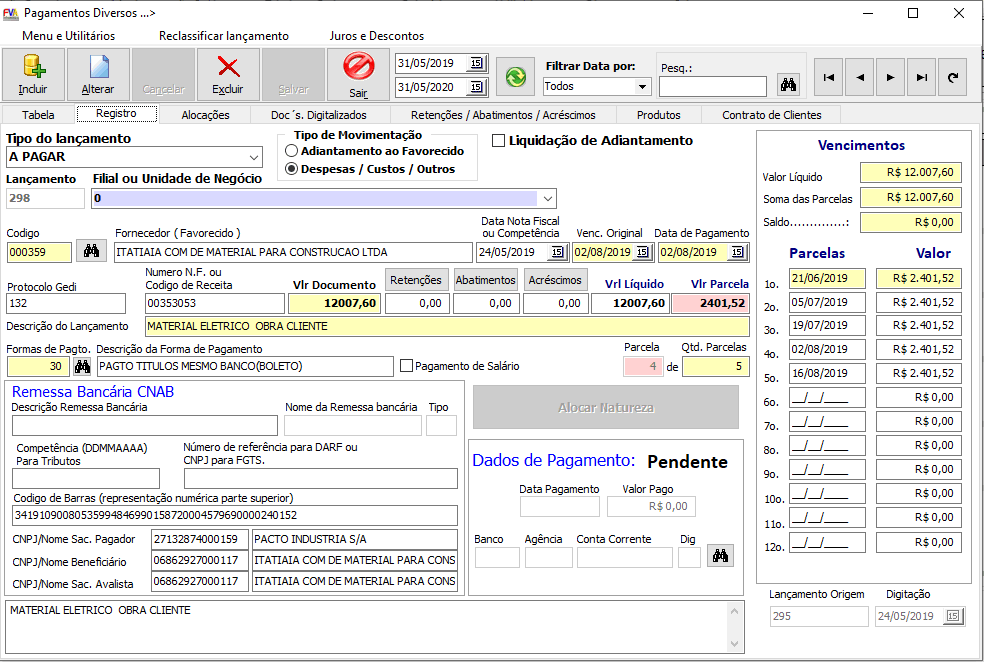
Task: Click the Alterar document icon
Action: pyautogui.click(x=98, y=68)
